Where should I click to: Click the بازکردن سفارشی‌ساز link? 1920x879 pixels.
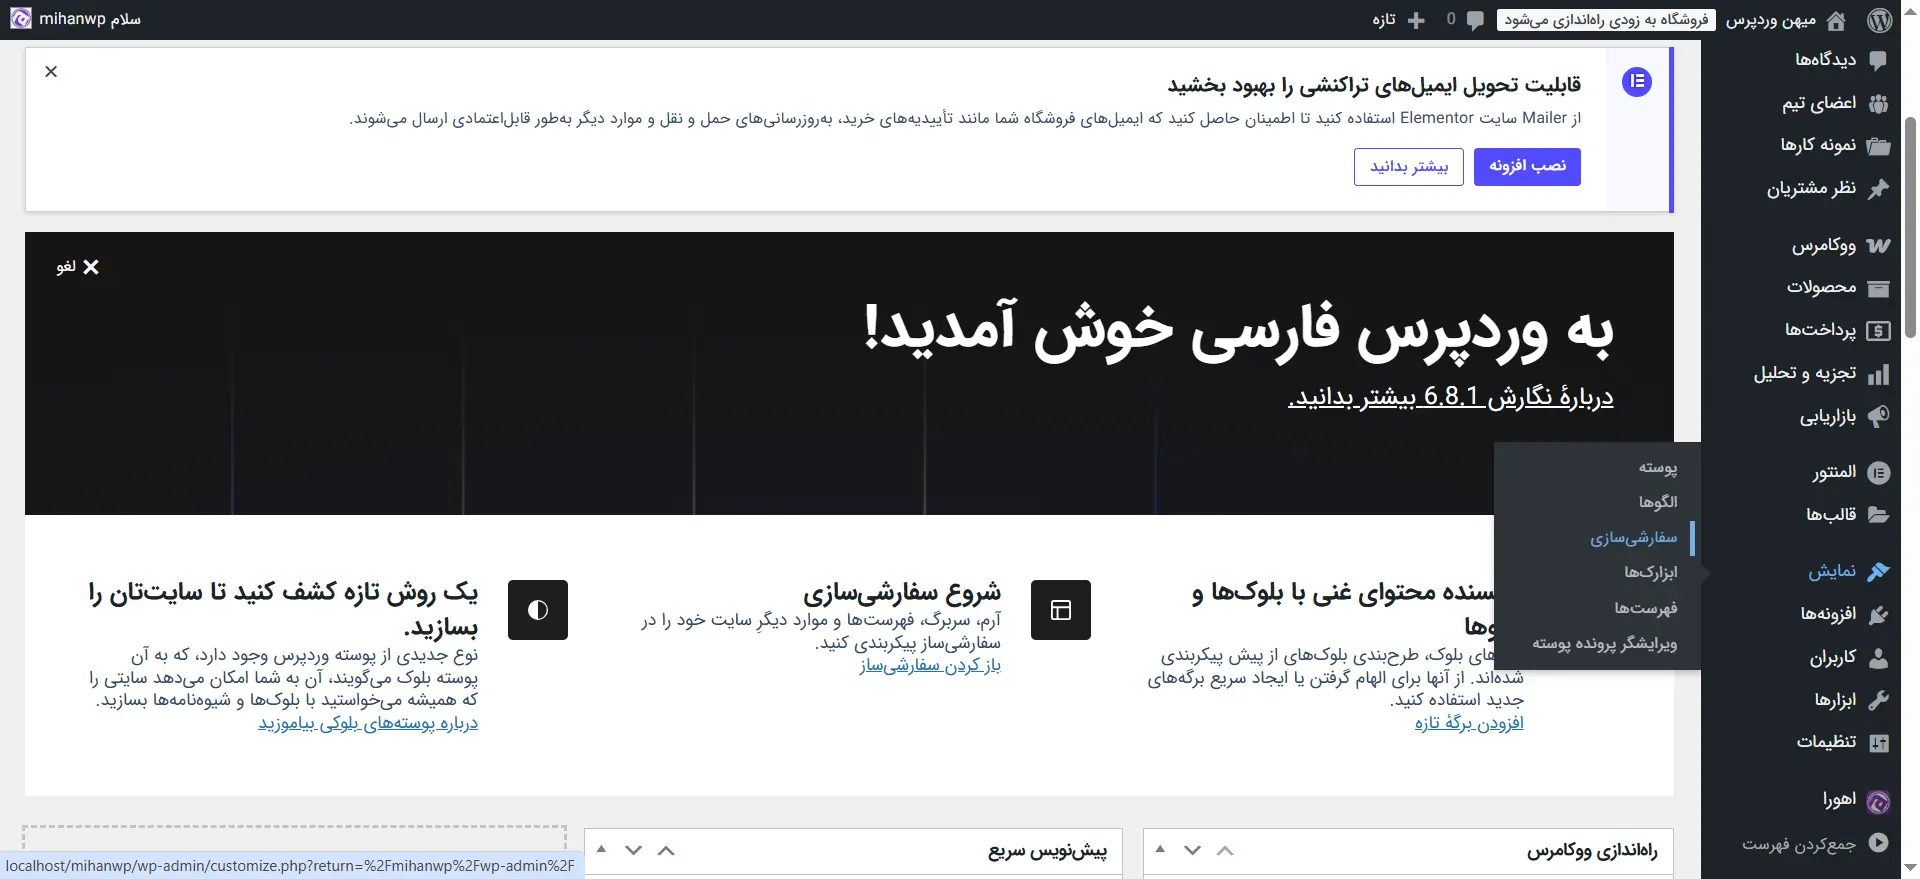click(x=930, y=666)
